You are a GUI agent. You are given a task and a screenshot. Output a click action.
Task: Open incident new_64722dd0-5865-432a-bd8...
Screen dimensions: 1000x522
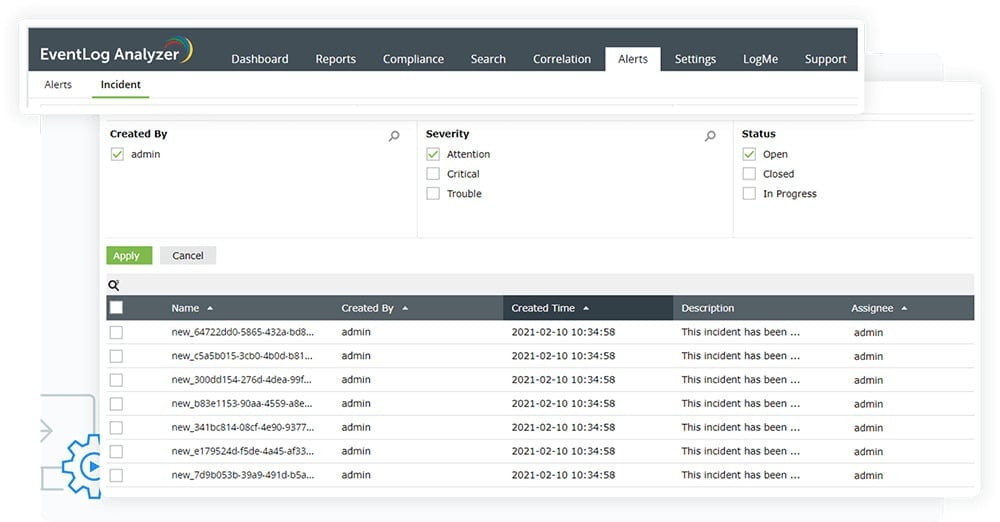(242, 332)
